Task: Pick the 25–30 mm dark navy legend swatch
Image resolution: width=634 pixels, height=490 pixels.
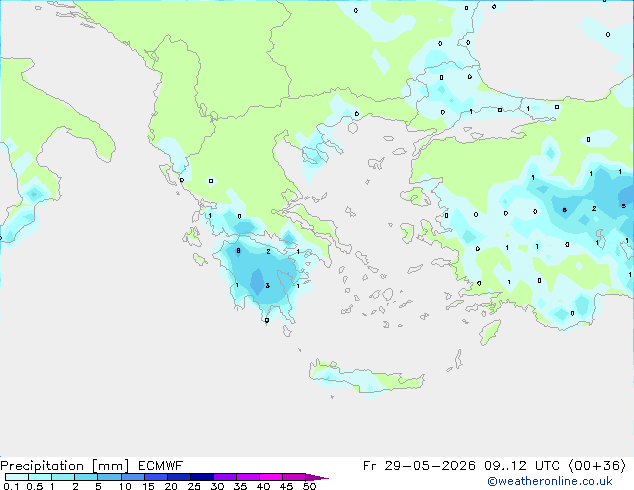Action: pos(202,477)
